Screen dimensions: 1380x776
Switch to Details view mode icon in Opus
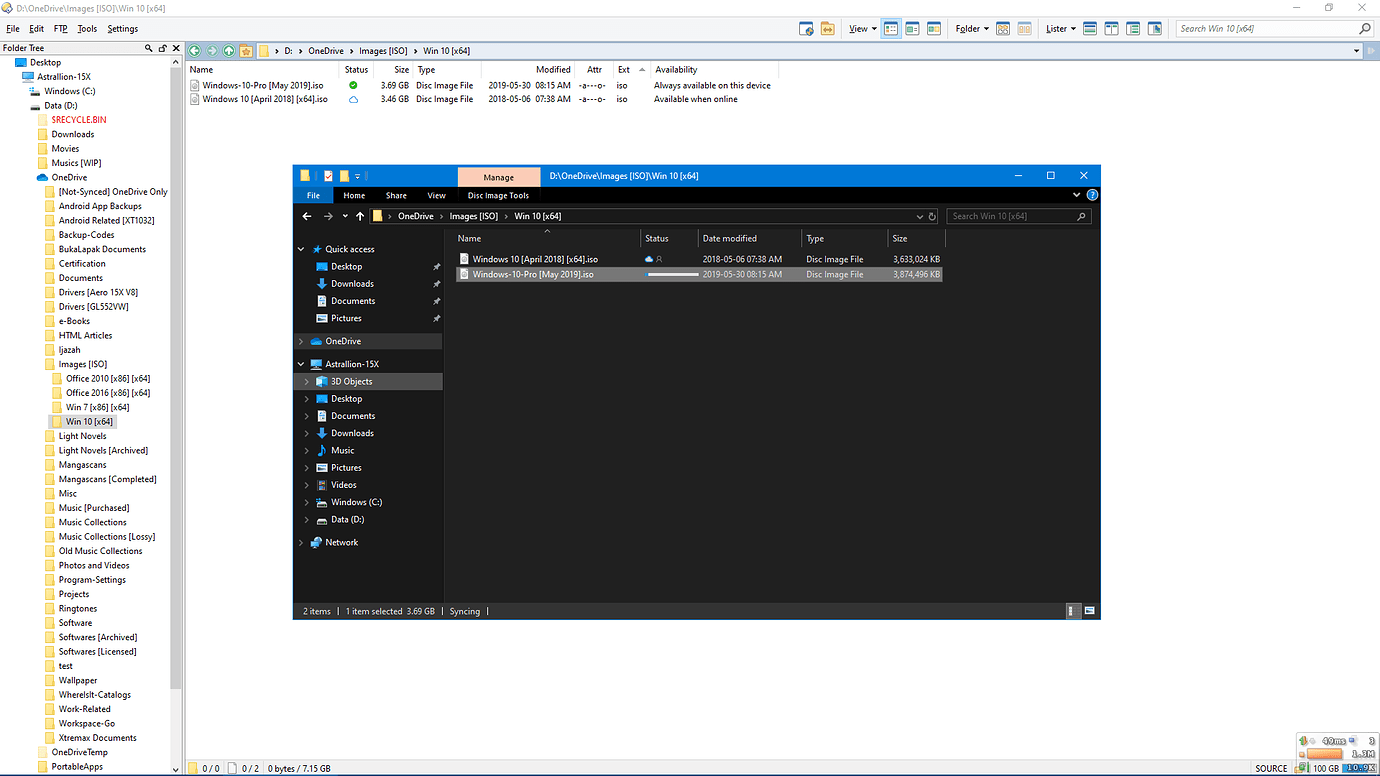click(x=891, y=29)
